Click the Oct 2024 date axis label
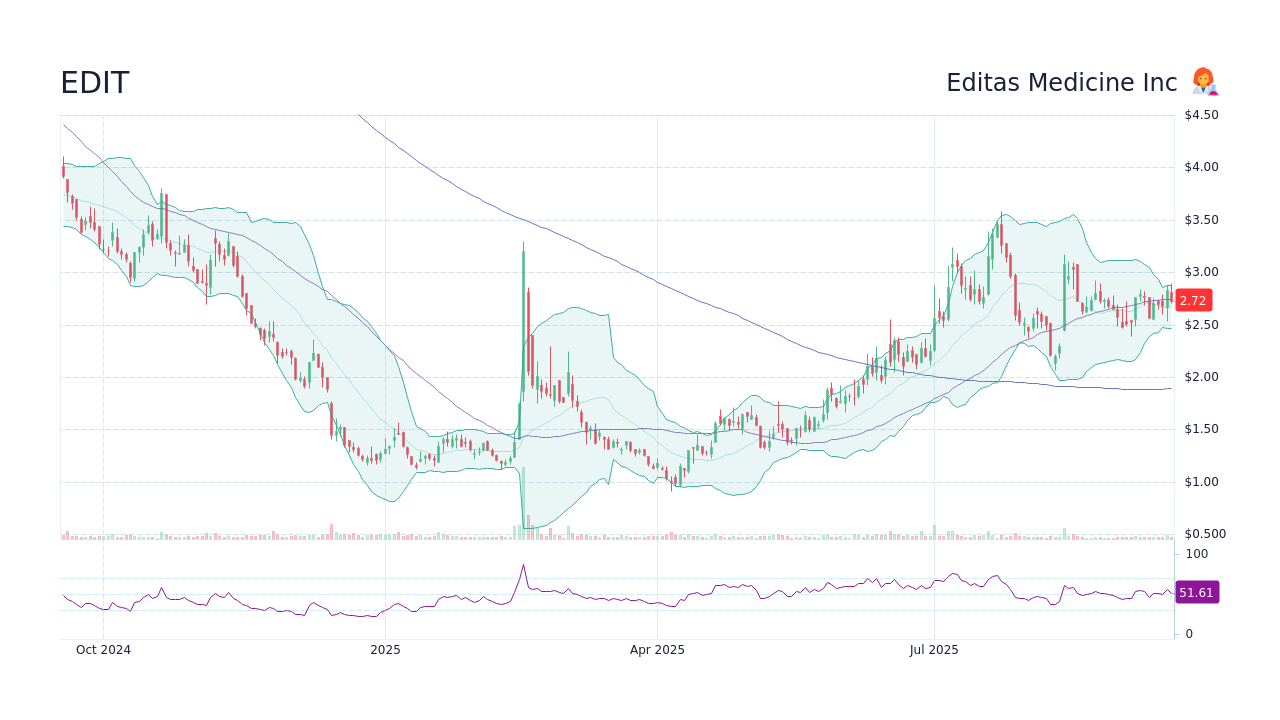 pyautogui.click(x=103, y=650)
